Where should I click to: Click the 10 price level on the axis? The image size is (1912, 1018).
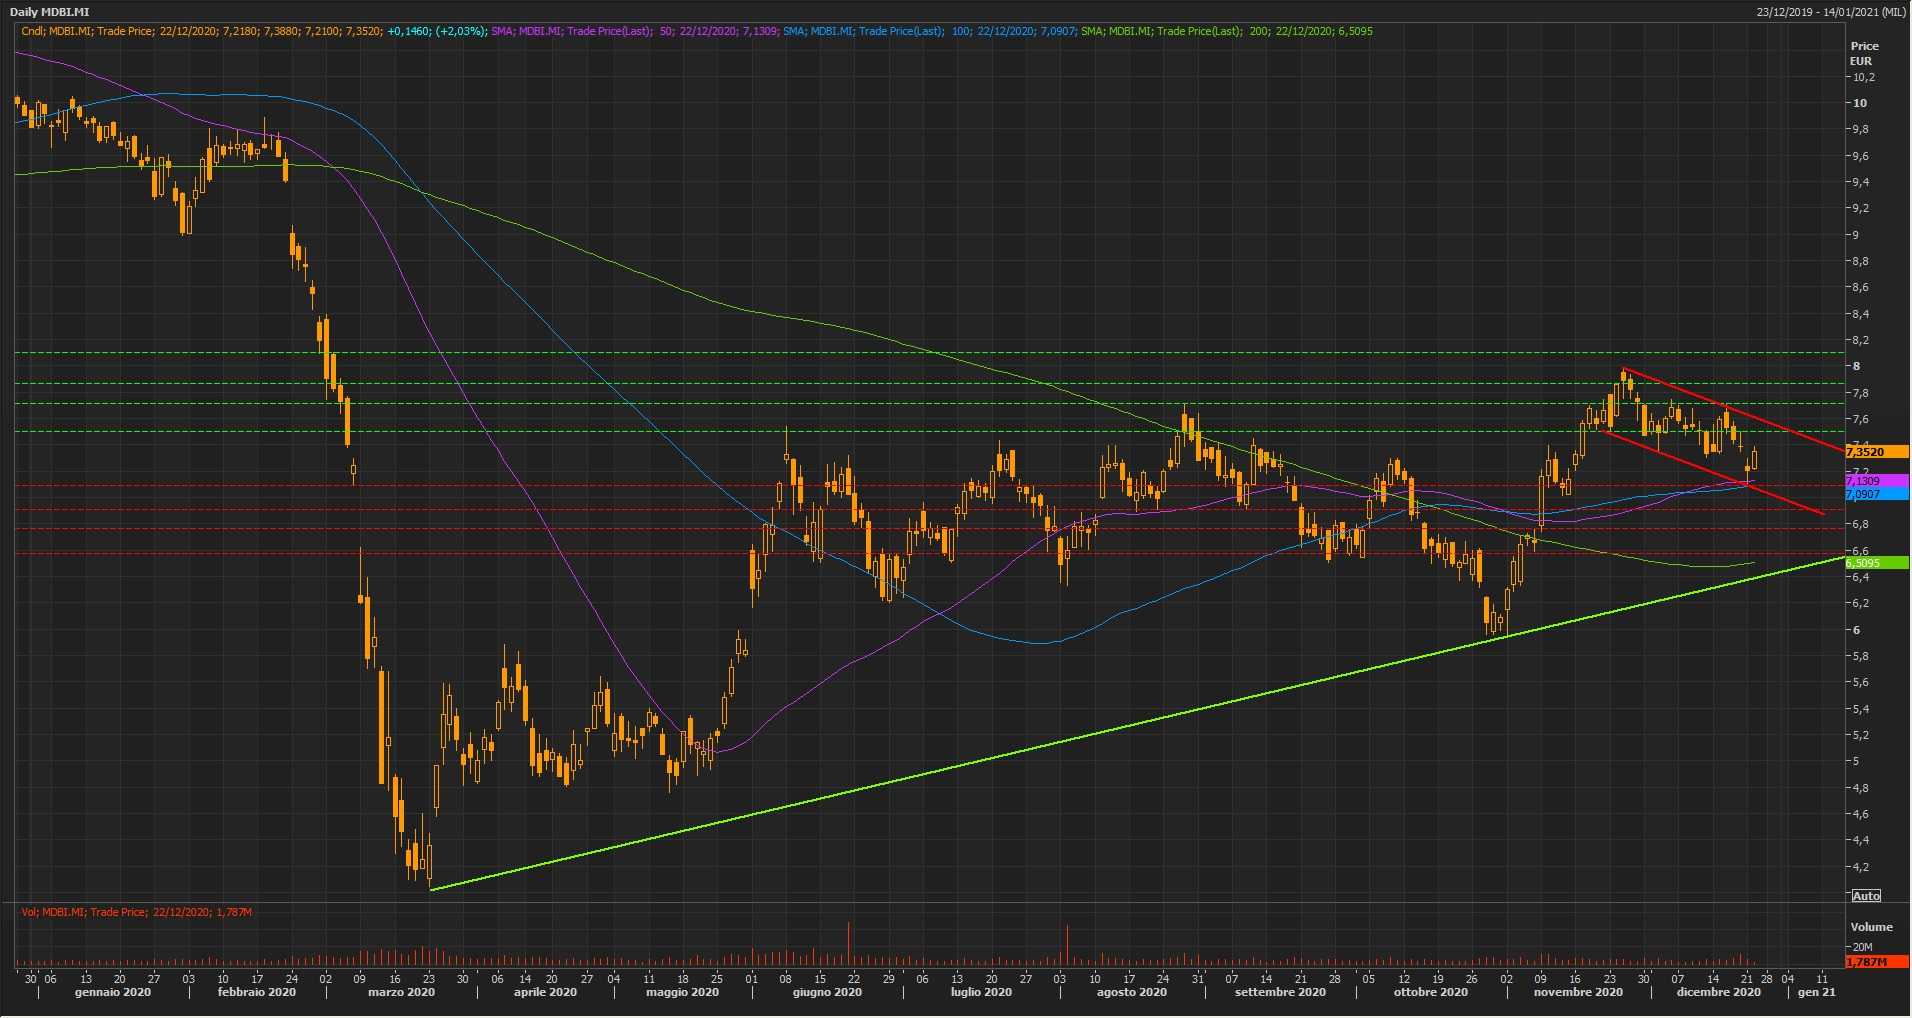point(1860,103)
